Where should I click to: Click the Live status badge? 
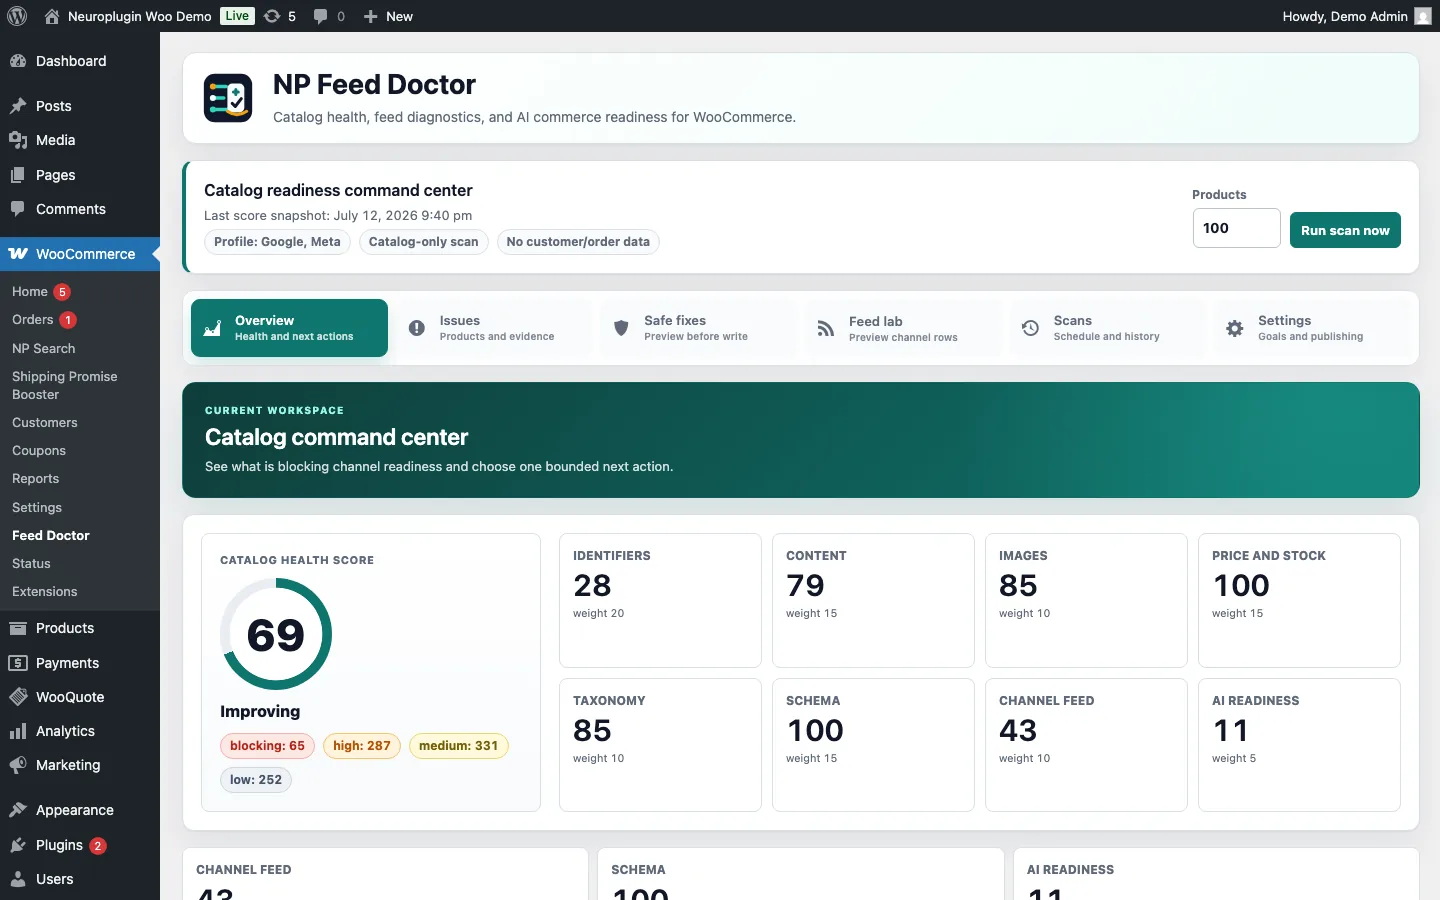coord(237,16)
